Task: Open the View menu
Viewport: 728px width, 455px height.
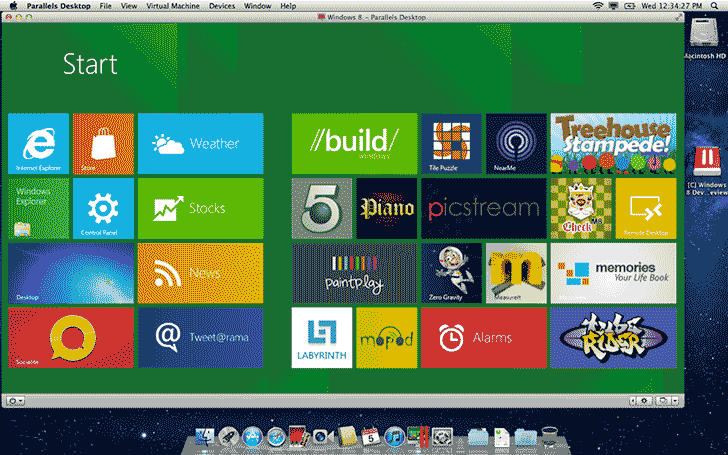Action: click(129, 6)
